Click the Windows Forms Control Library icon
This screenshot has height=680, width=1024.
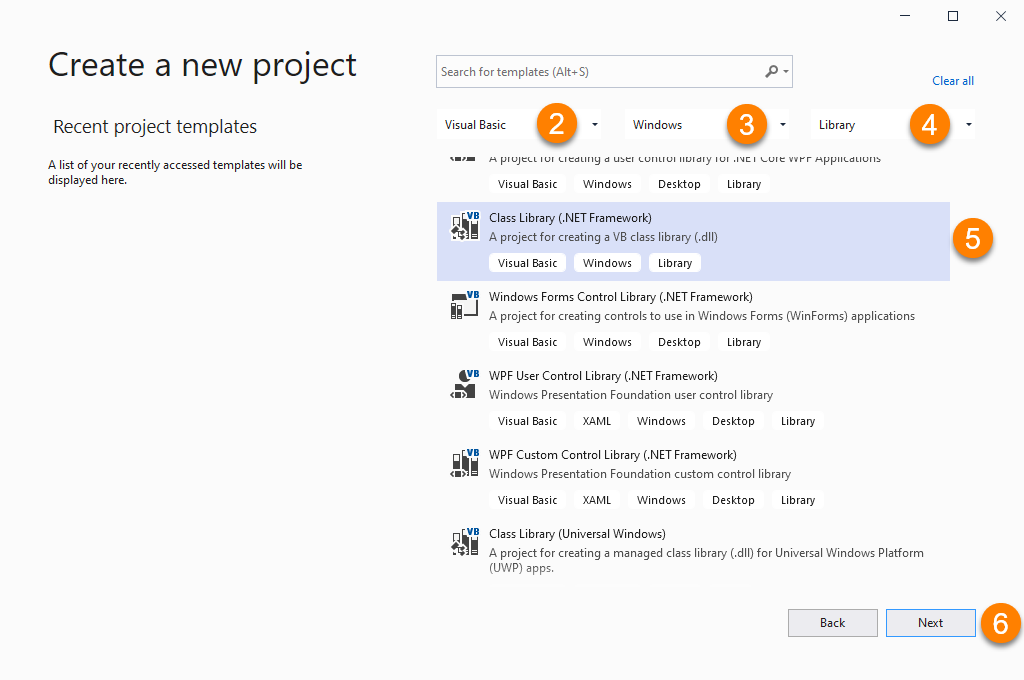[465, 305]
